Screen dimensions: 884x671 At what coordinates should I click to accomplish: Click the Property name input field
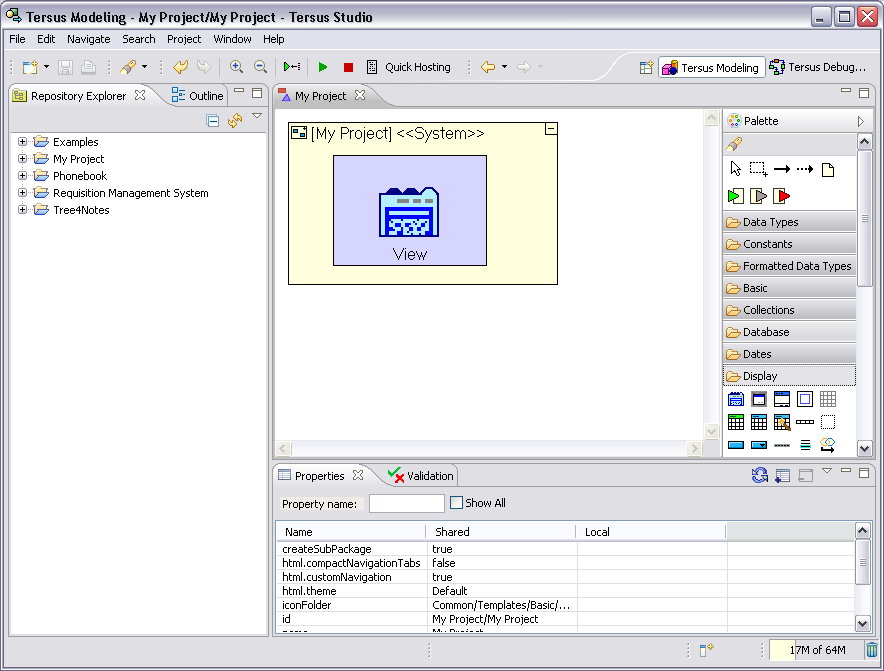[406, 504]
